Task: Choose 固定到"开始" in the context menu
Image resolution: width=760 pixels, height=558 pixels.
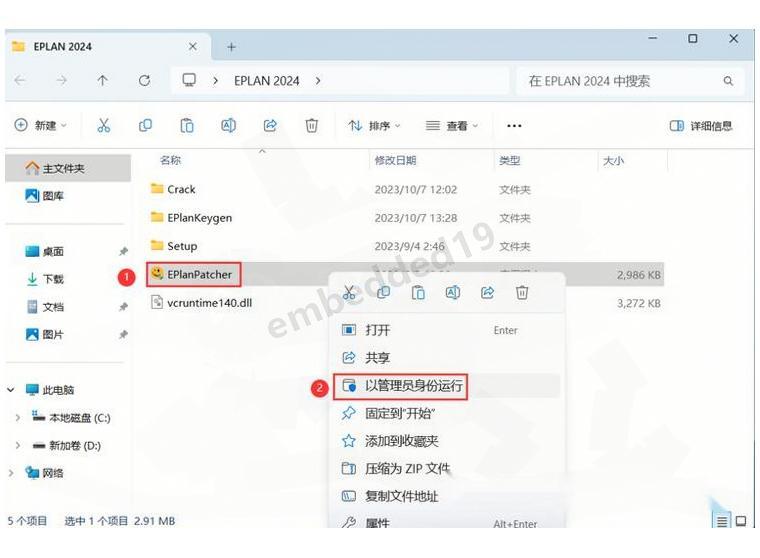Action: 447,414
